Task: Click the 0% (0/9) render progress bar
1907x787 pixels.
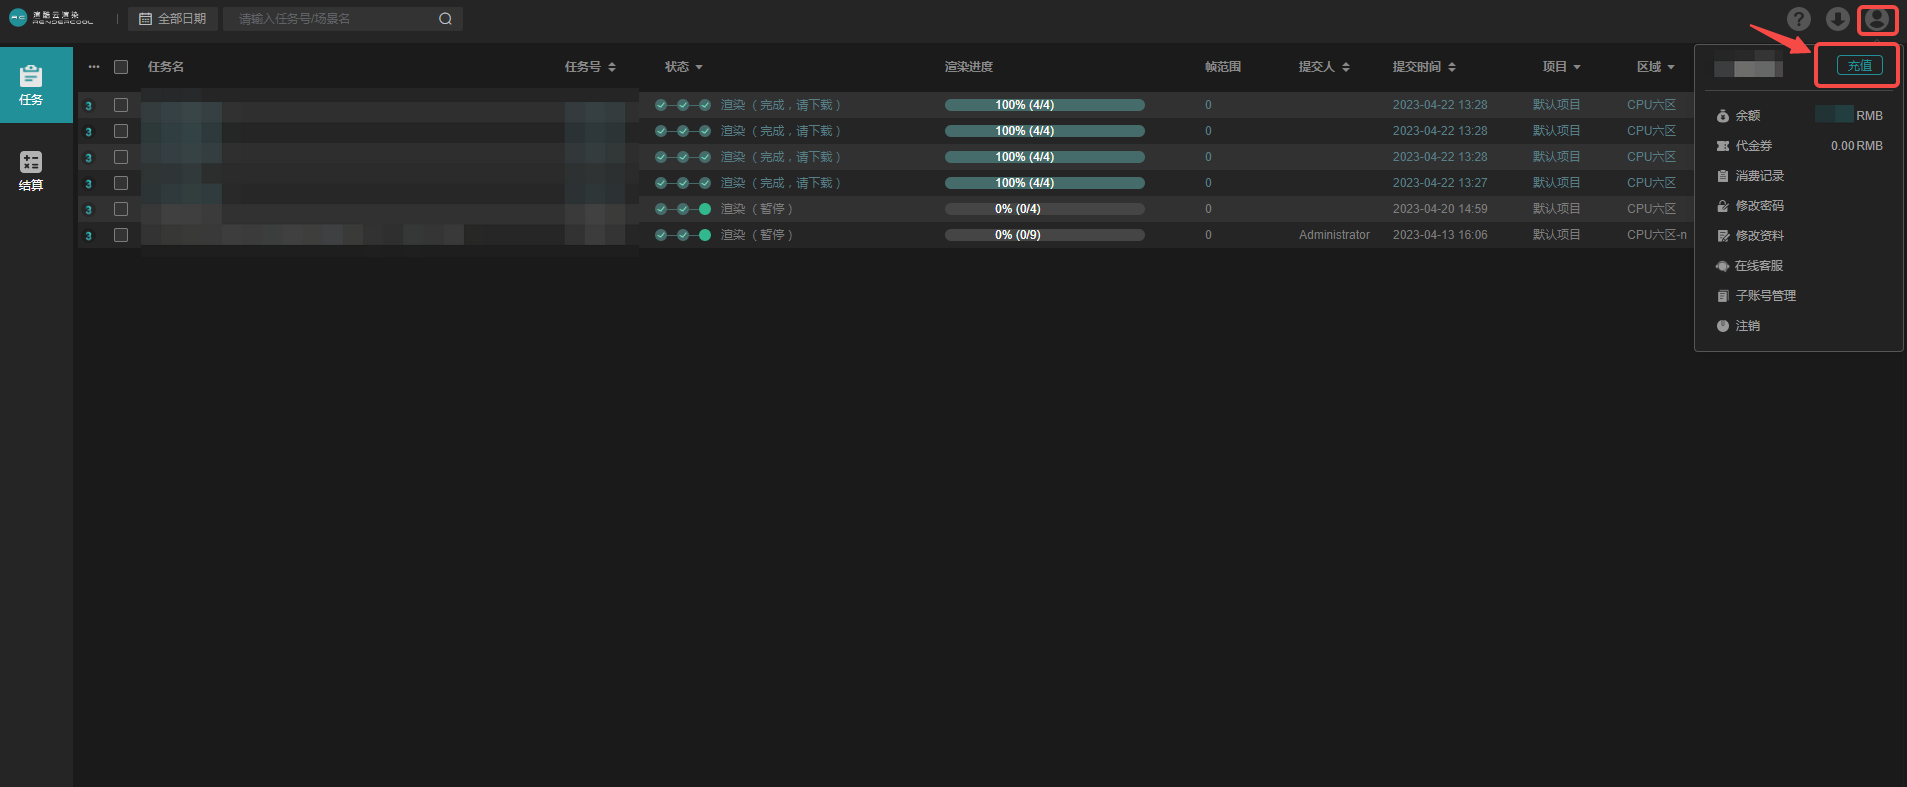Action: tap(1044, 235)
